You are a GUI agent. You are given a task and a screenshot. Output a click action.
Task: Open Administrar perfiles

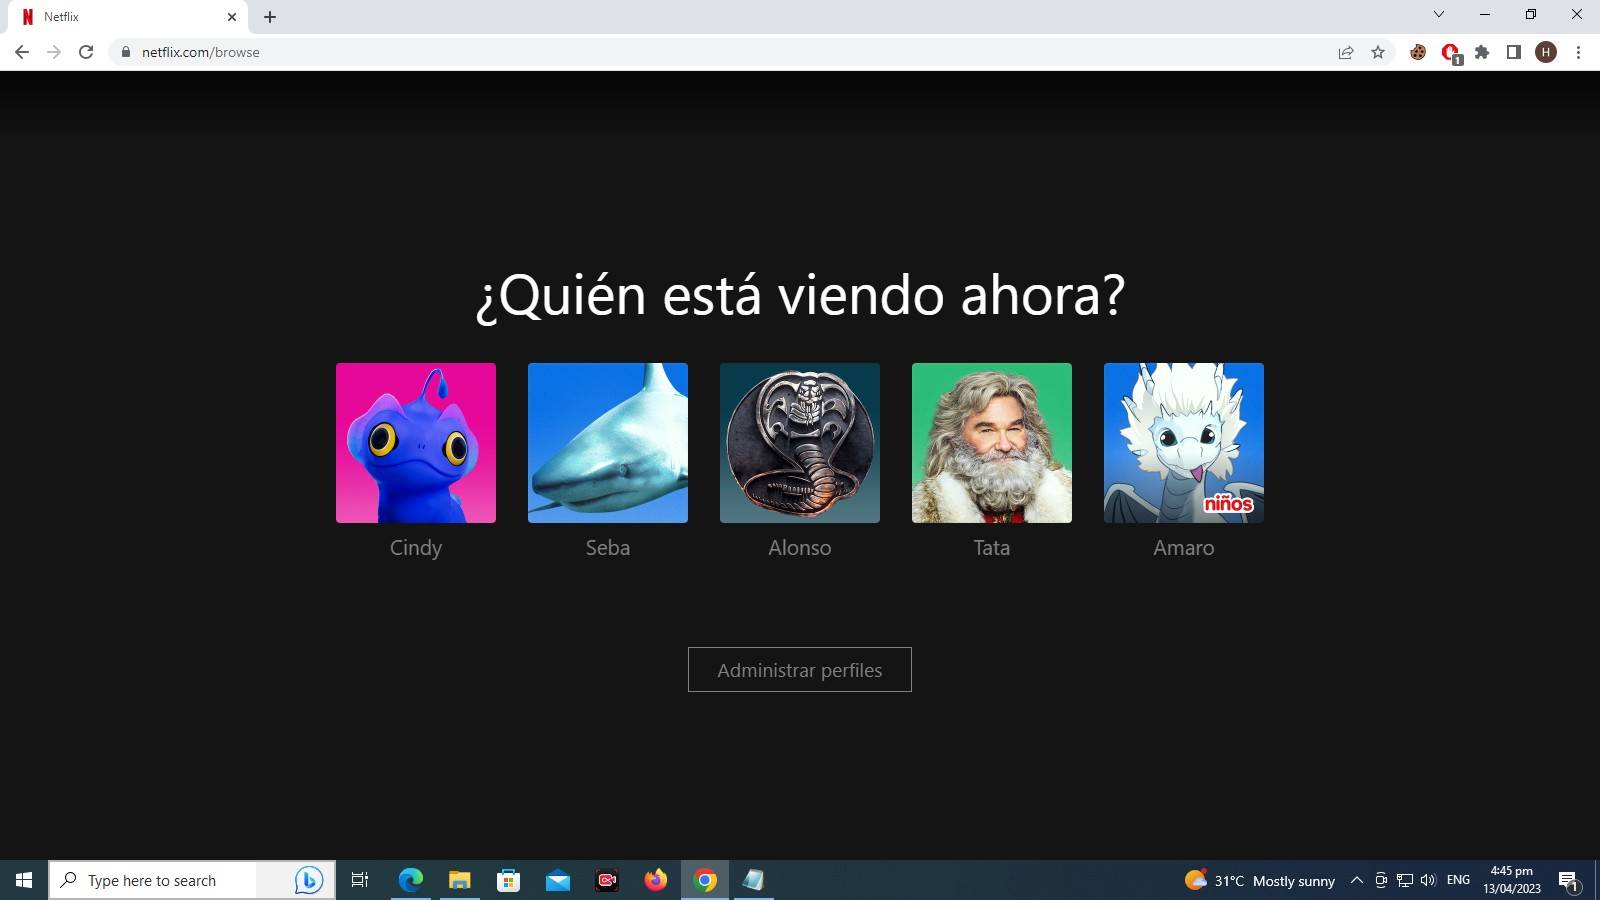pos(800,670)
